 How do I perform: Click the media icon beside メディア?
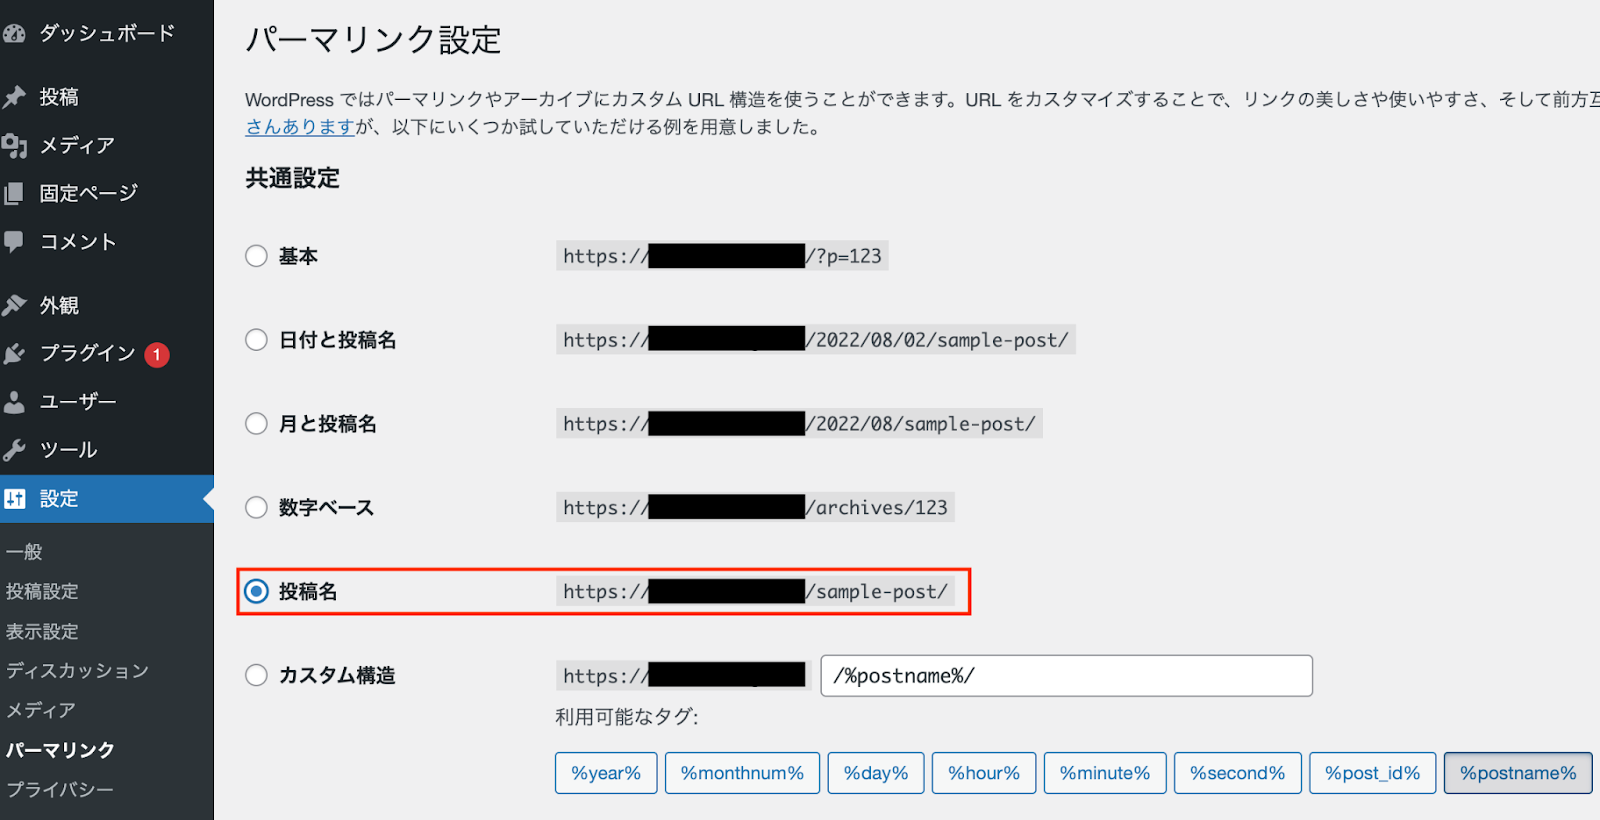point(14,146)
